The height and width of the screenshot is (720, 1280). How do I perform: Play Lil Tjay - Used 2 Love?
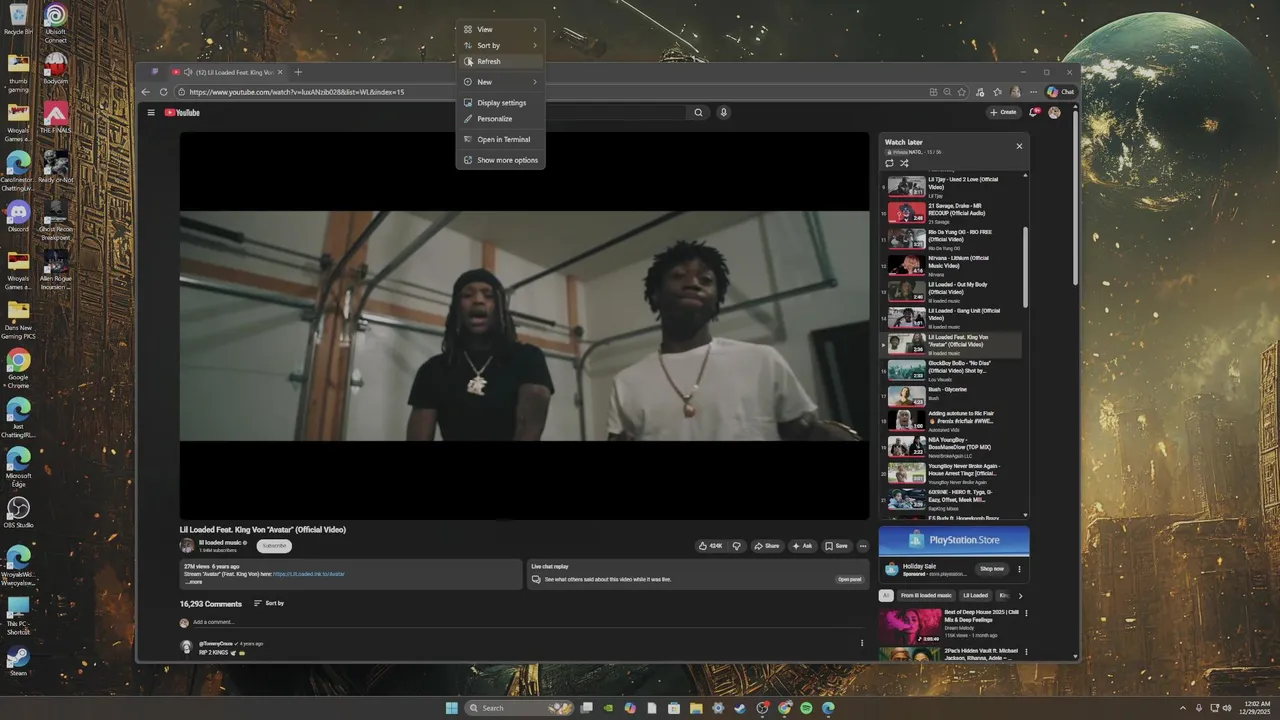[x=953, y=186]
